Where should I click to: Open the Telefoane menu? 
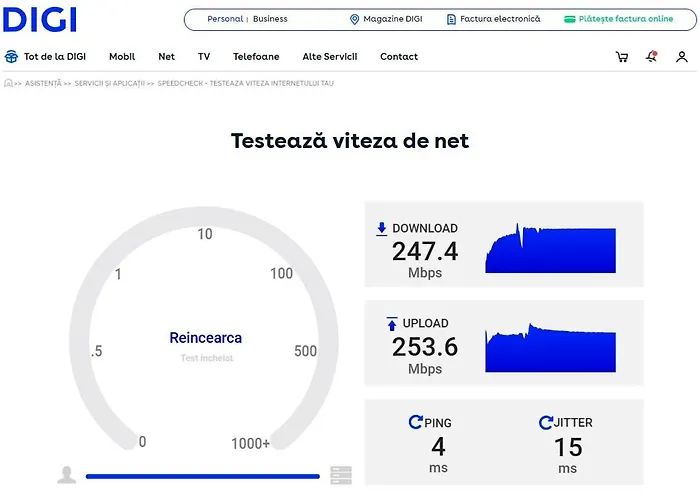[x=256, y=57]
